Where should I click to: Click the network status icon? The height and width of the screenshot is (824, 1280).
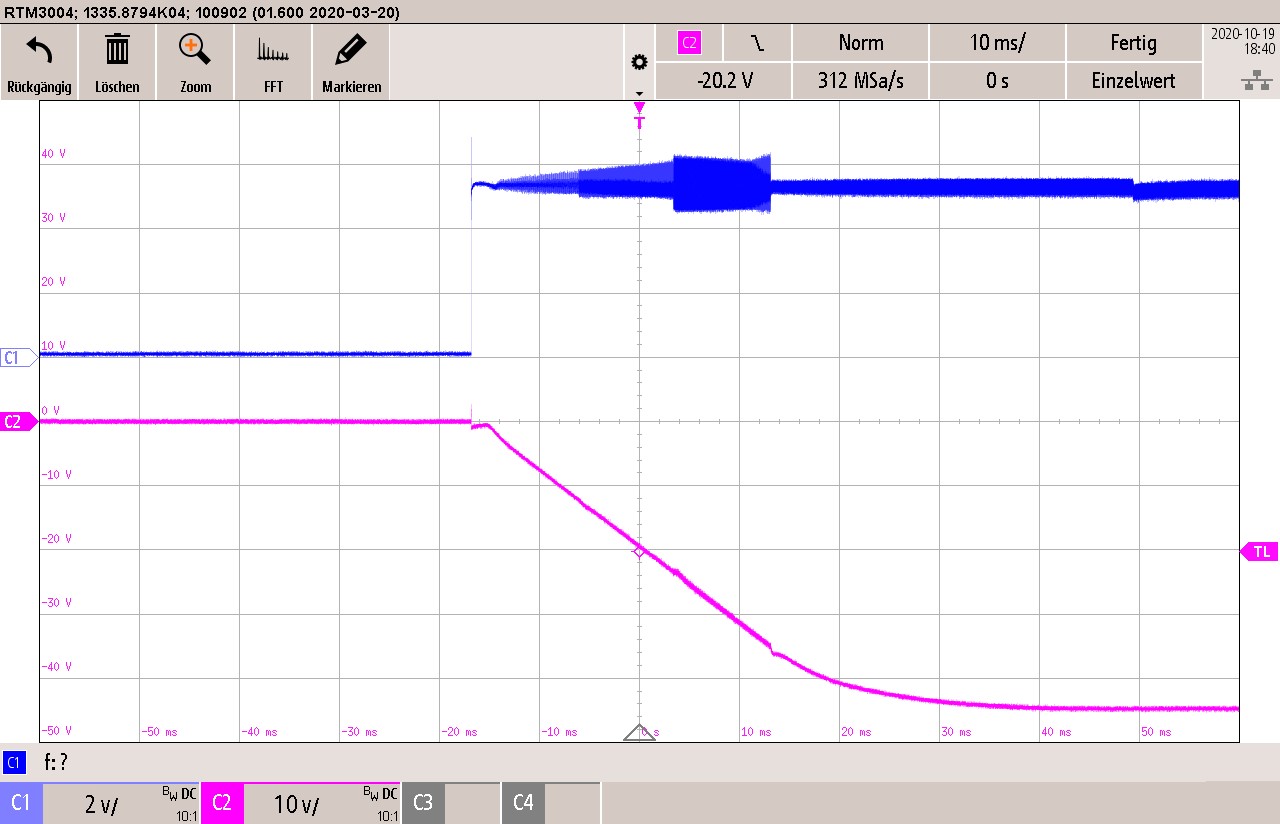tap(1256, 83)
